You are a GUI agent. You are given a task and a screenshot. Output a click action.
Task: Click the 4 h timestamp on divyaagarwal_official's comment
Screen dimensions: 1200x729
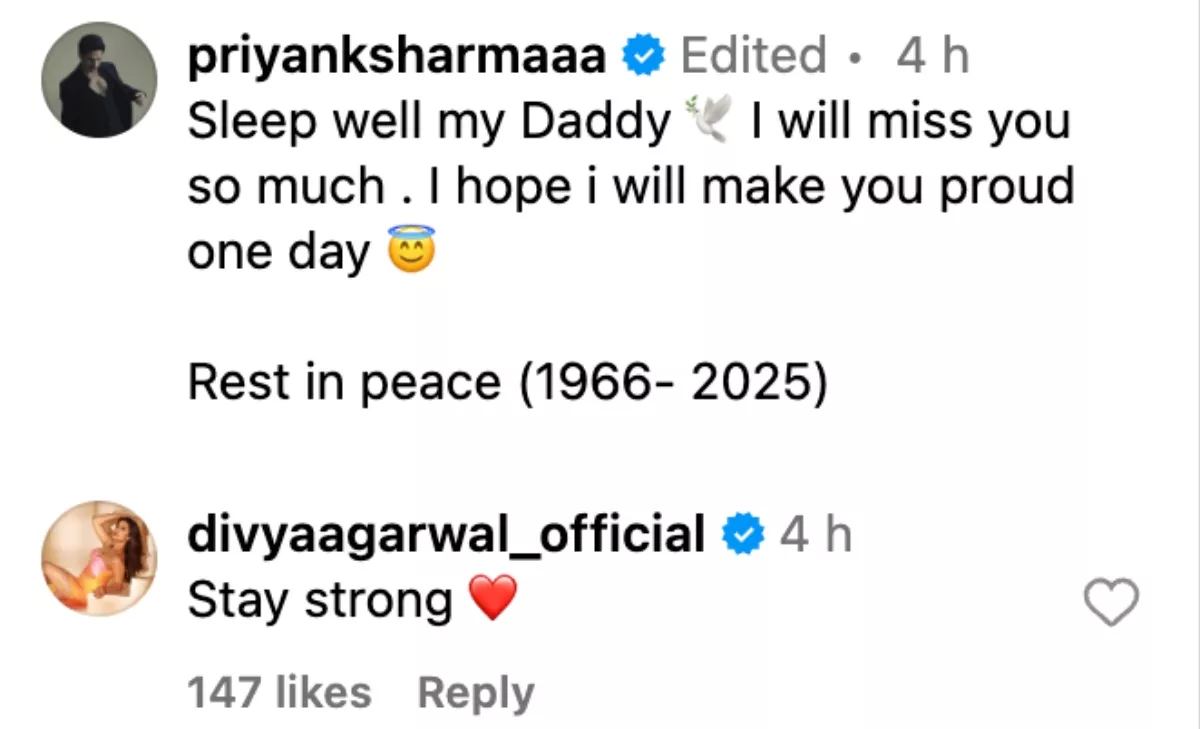pyautogui.click(x=816, y=536)
